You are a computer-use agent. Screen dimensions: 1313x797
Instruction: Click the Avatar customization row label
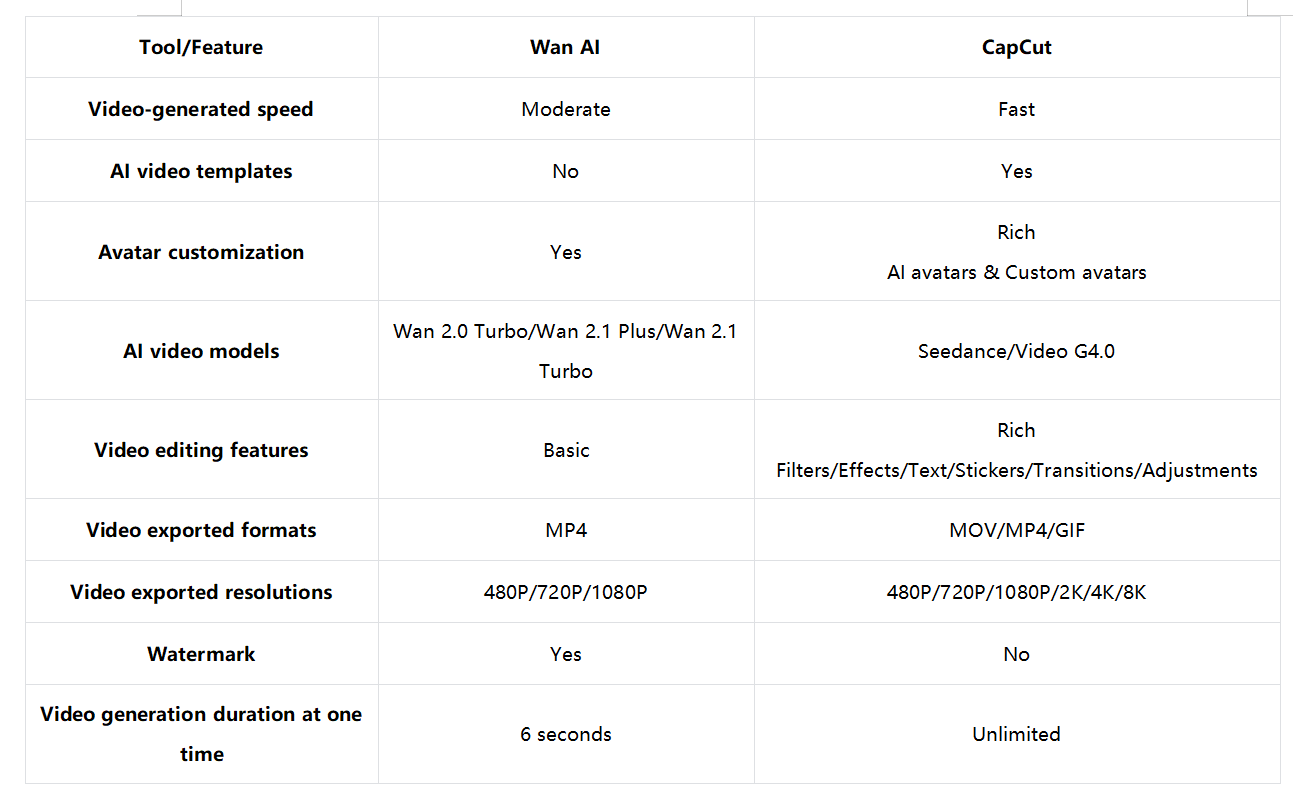point(201,252)
